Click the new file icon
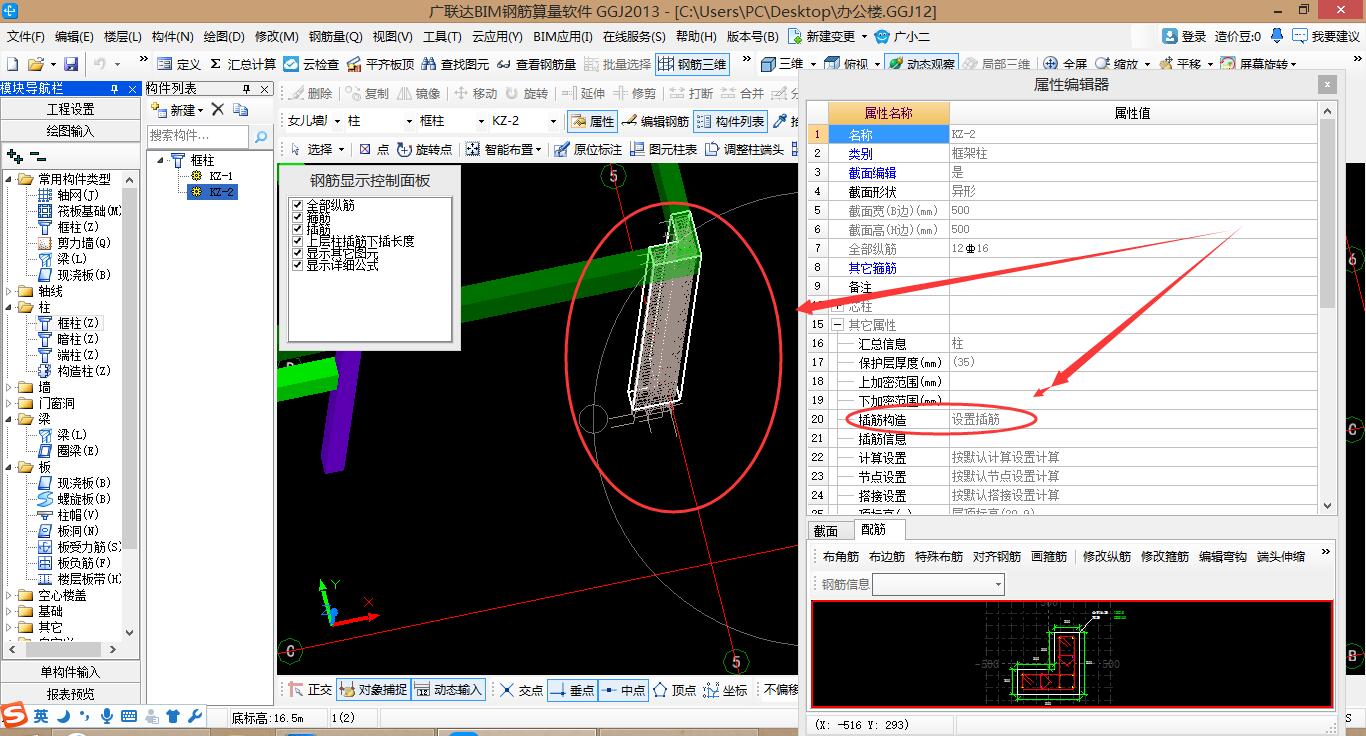Screen dimensions: 1366x736 coord(12,64)
